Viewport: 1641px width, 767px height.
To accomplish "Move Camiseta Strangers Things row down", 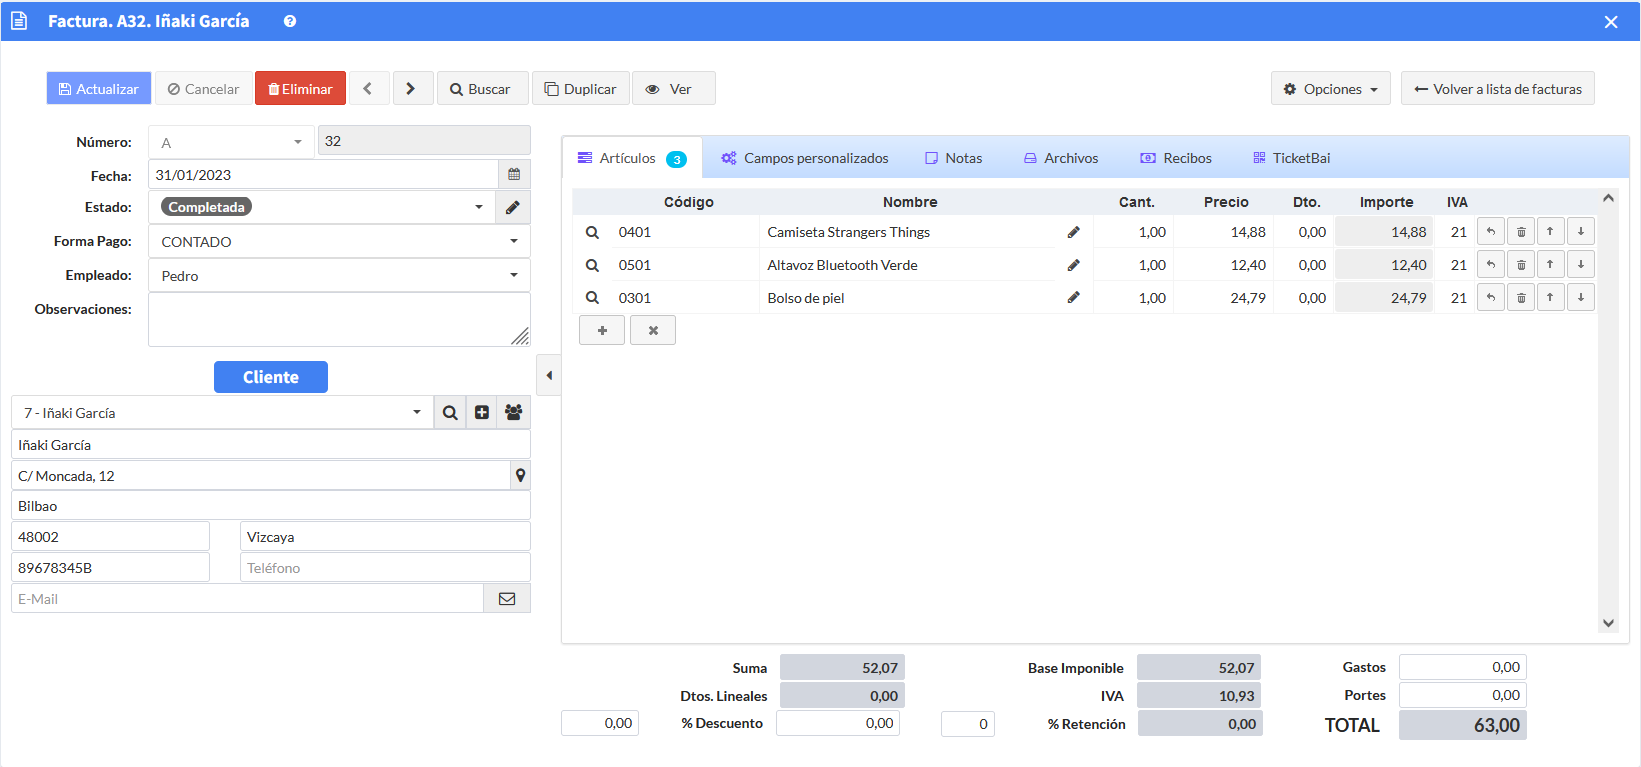I will tap(1581, 232).
